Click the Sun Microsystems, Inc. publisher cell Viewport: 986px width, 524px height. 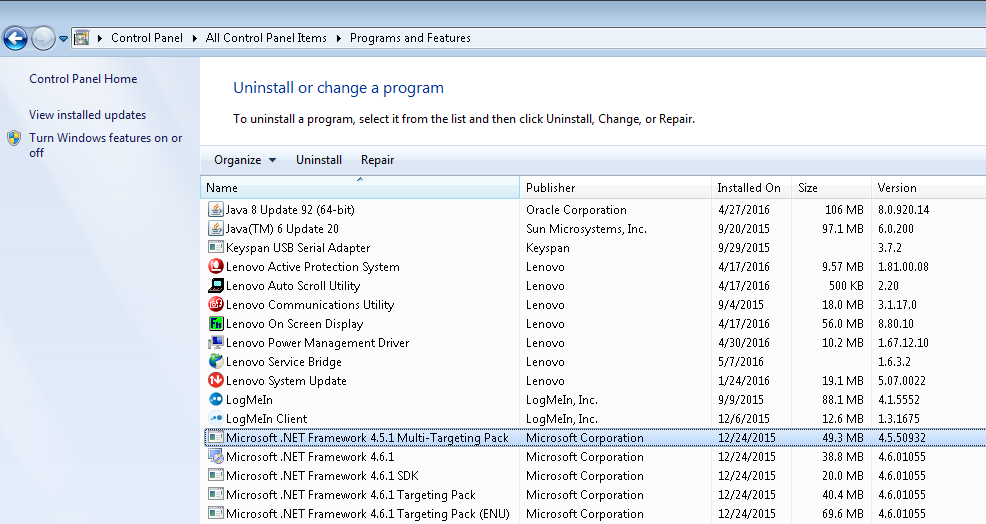pyautogui.click(x=586, y=228)
